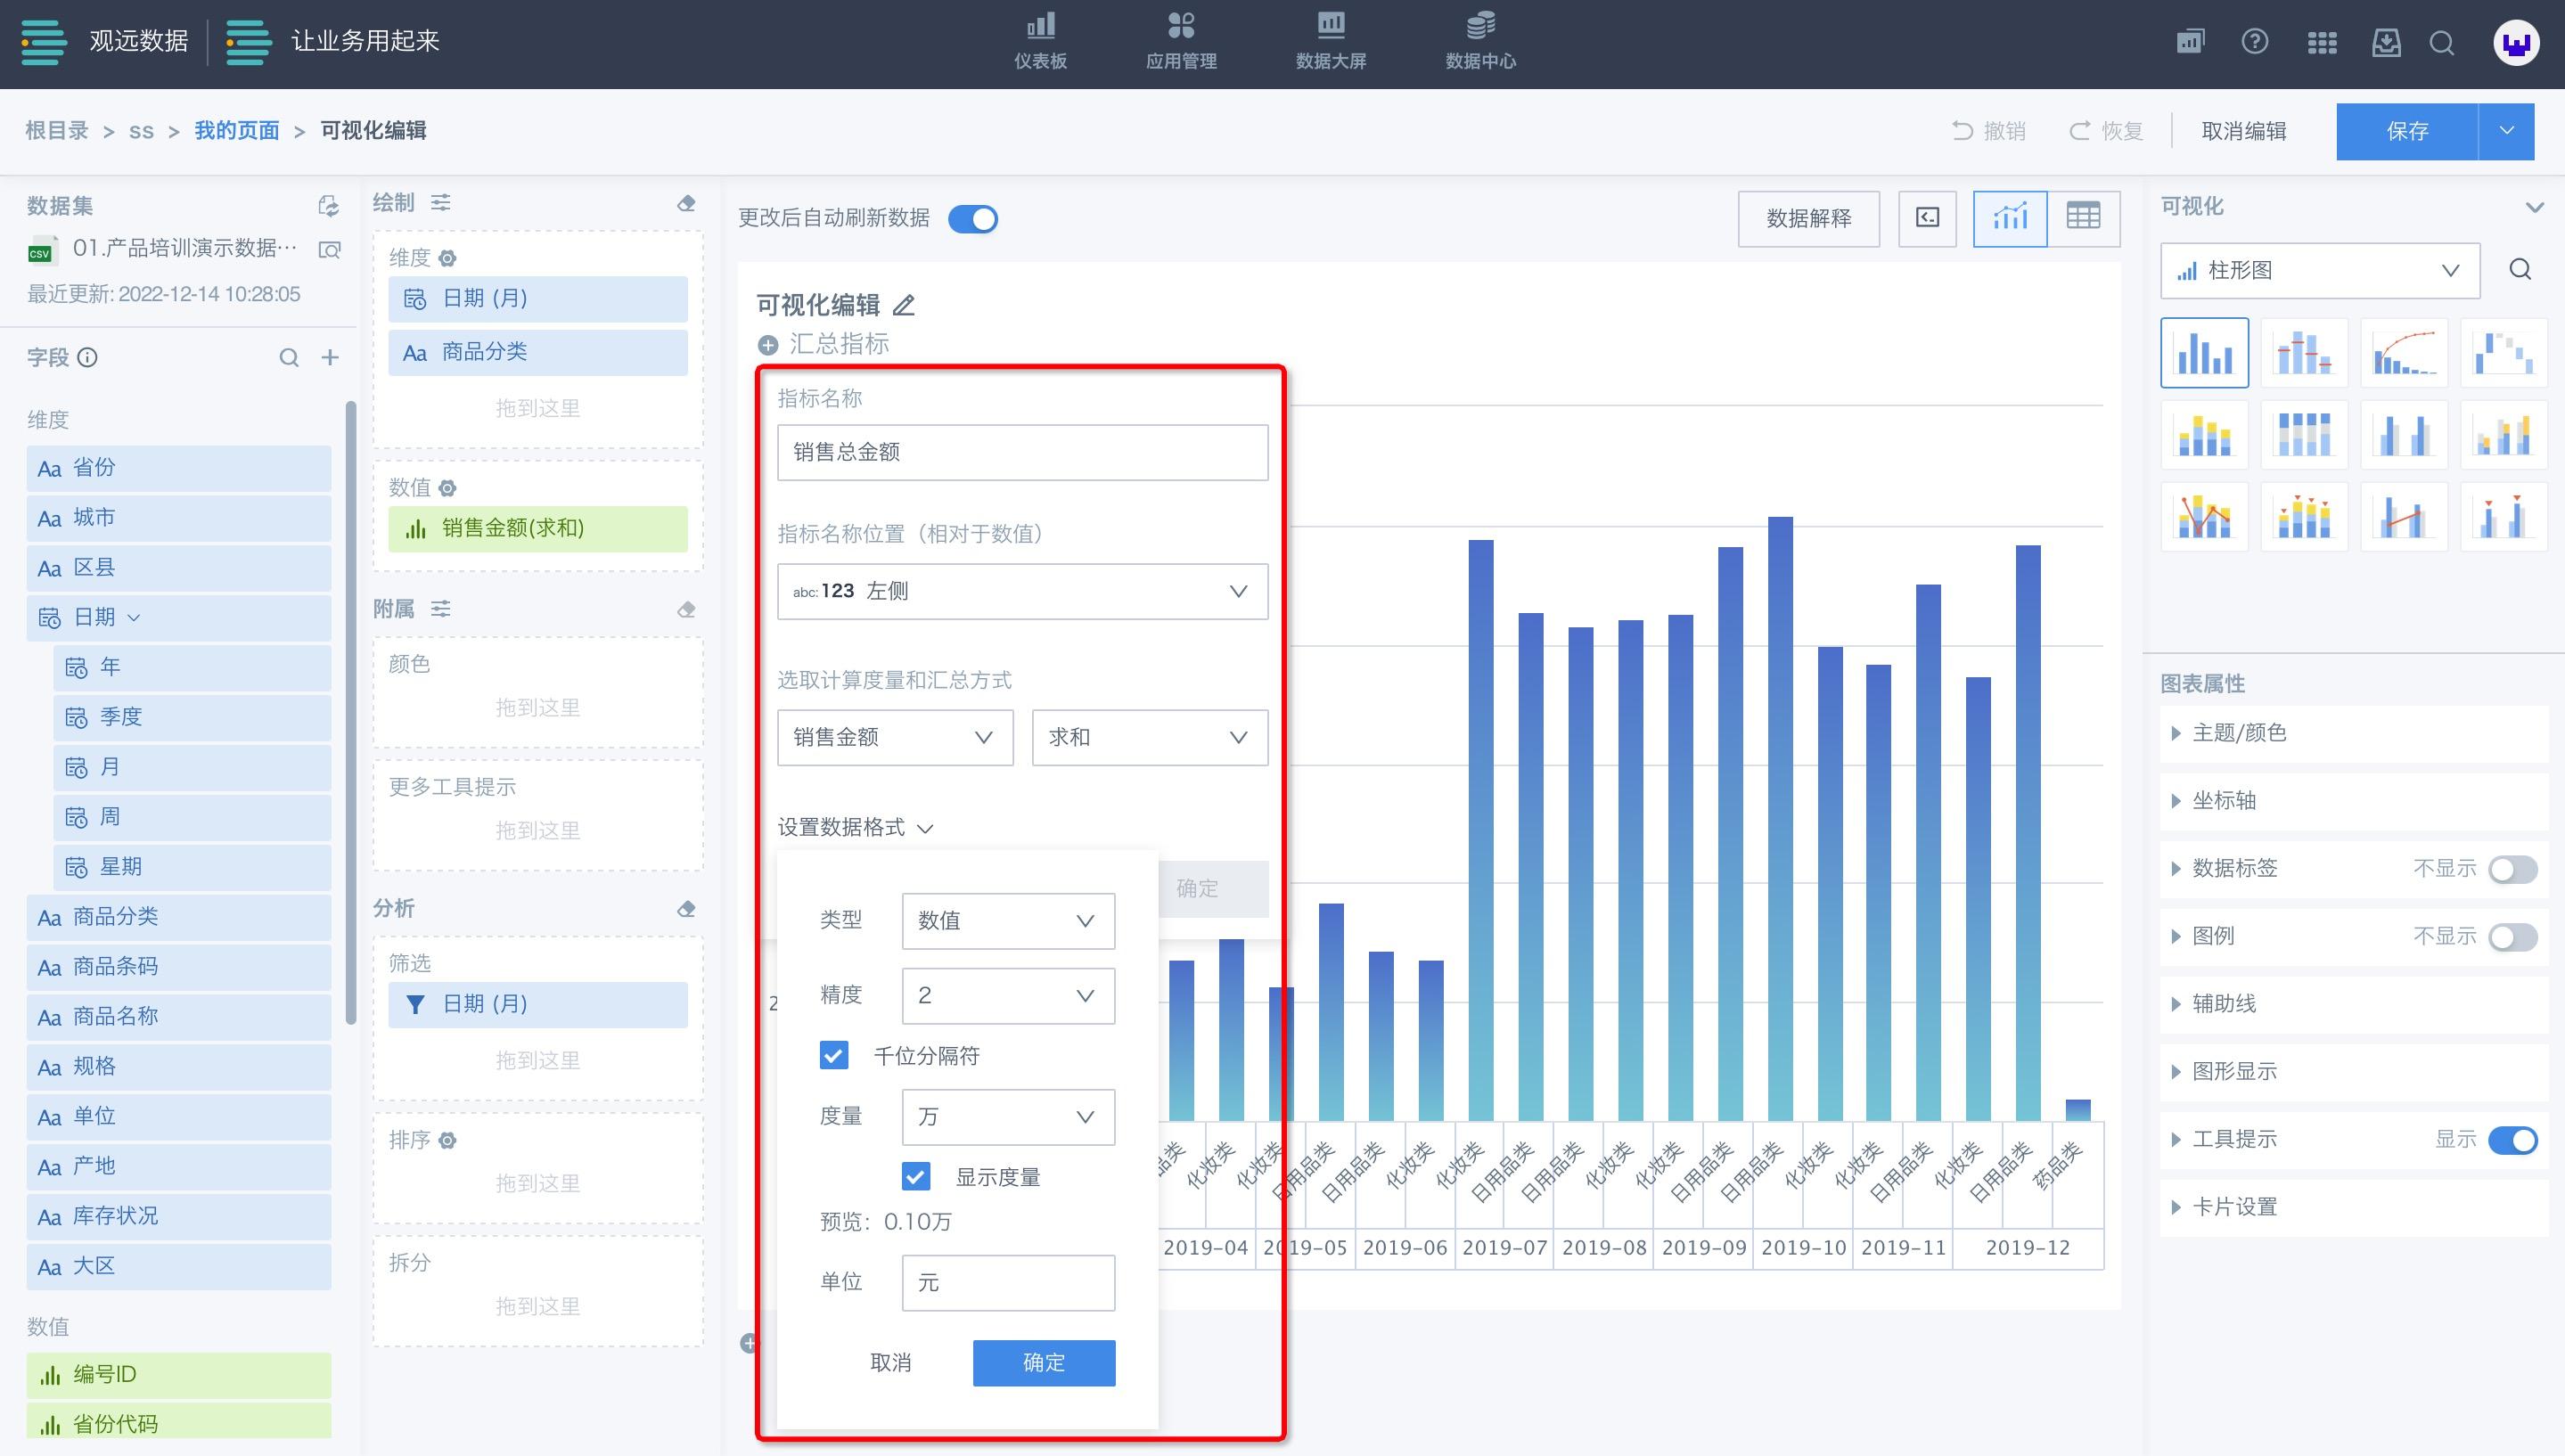The height and width of the screenshot is (1456, 2565).
Task: Switch to 数据大屏 section
Action: coord(1331,42)
